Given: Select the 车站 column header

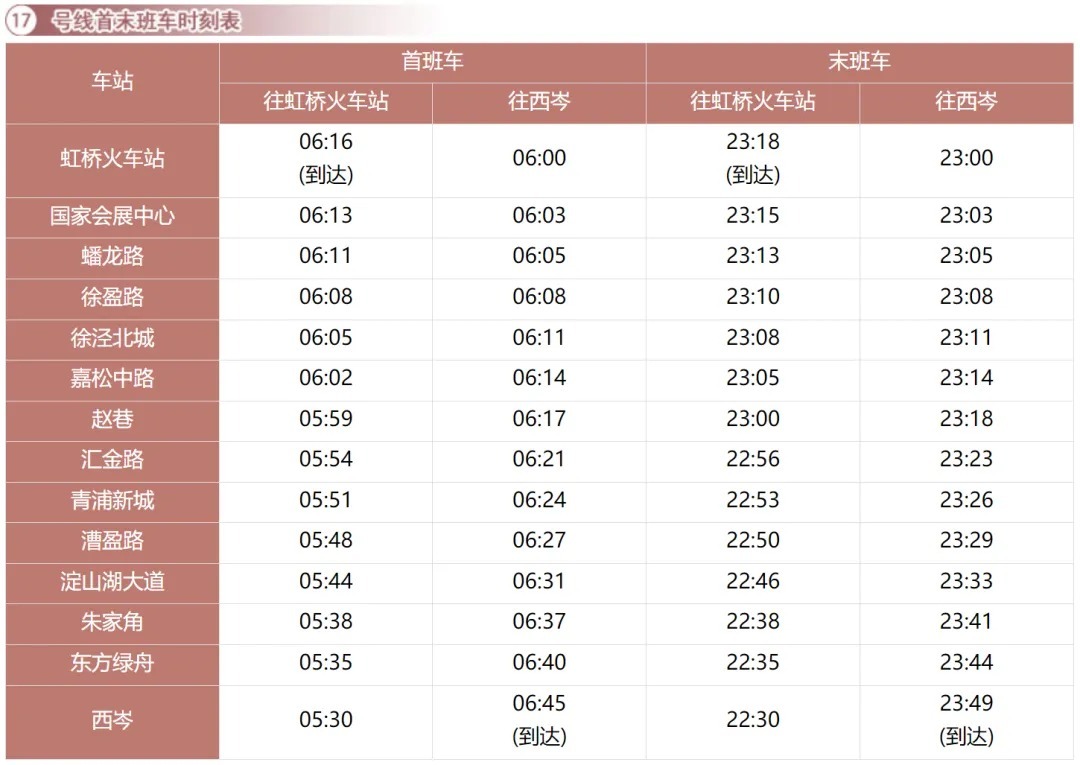Looking at the screenshot, I should click(112, 82).
